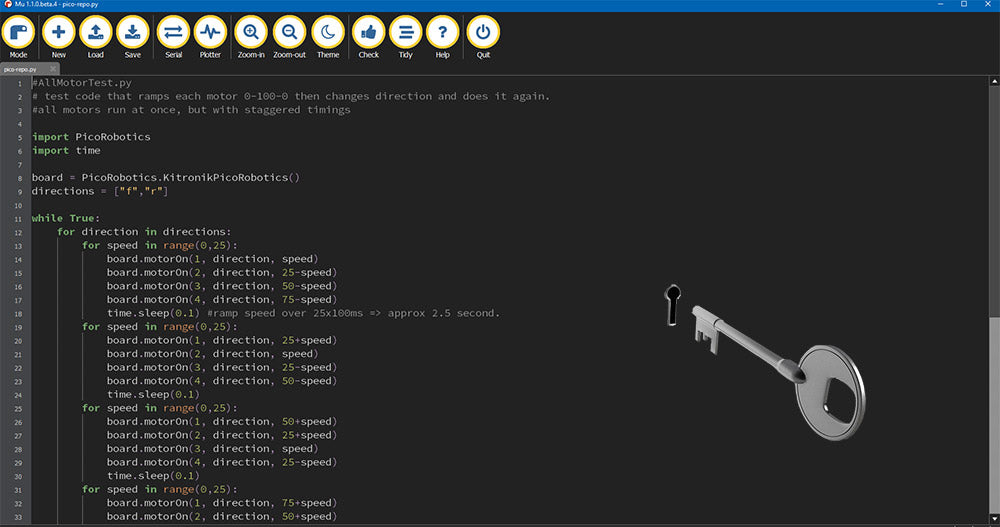Click line number 11 in the gutter

click(17, 218)
